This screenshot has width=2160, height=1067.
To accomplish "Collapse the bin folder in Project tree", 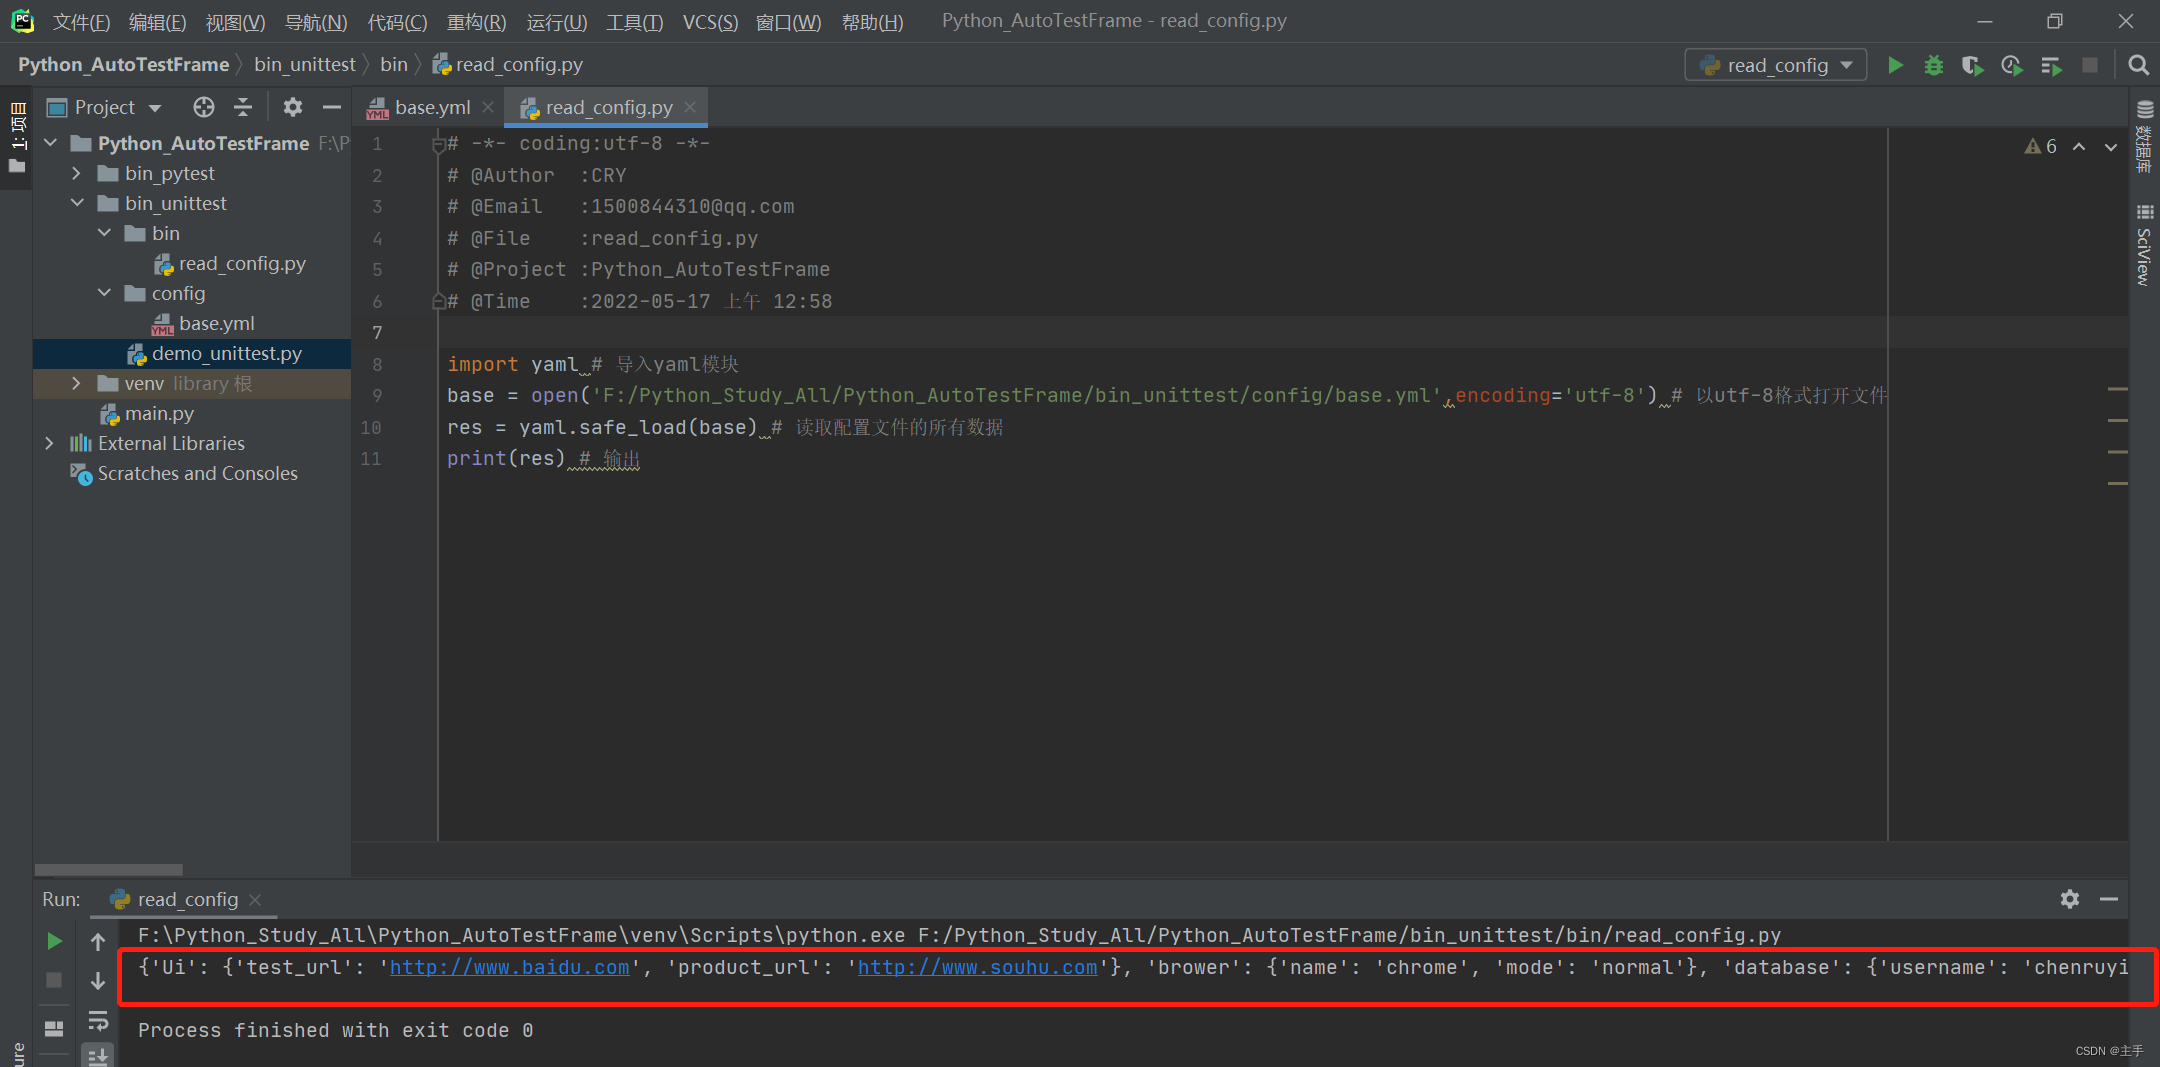I will [x=105, y=232].
